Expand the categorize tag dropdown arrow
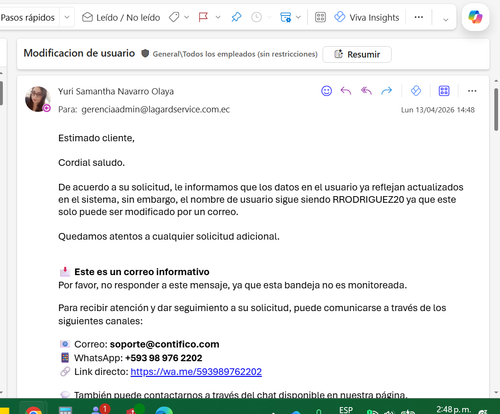This screenshot has height=414, width=500. point(186,17)
